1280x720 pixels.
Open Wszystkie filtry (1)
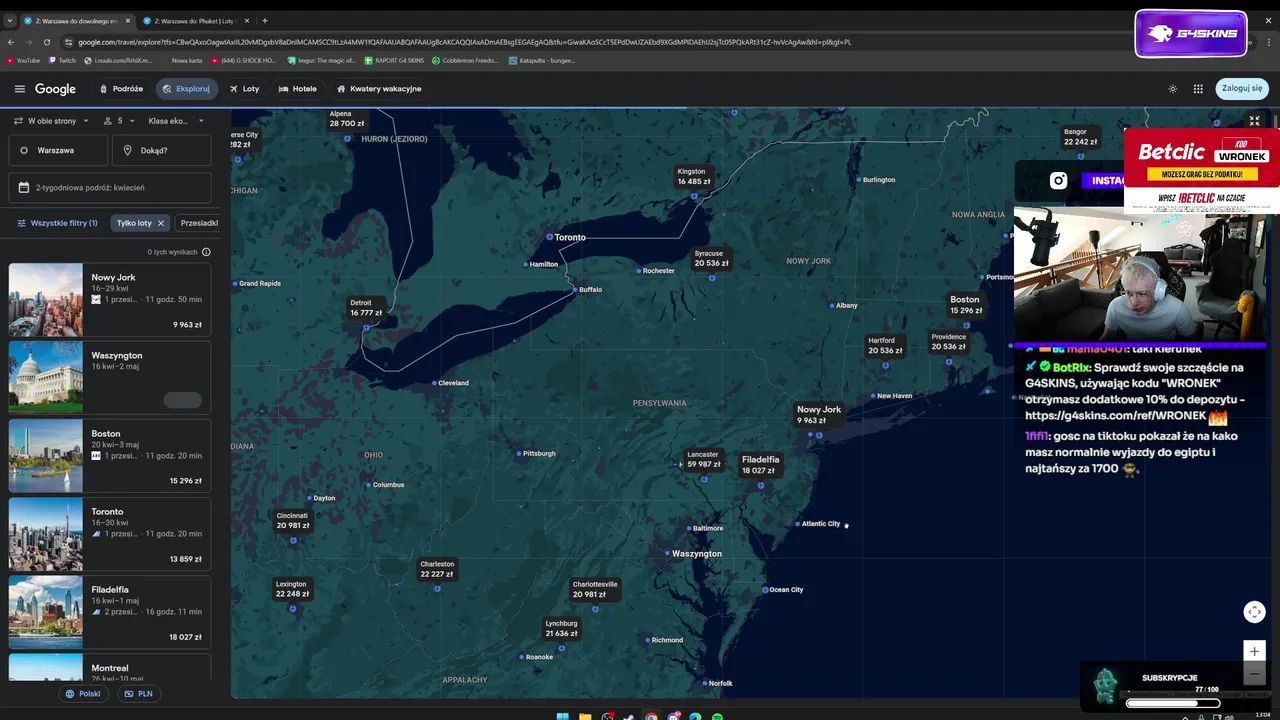pyautogui.click(x=57, y=223)
